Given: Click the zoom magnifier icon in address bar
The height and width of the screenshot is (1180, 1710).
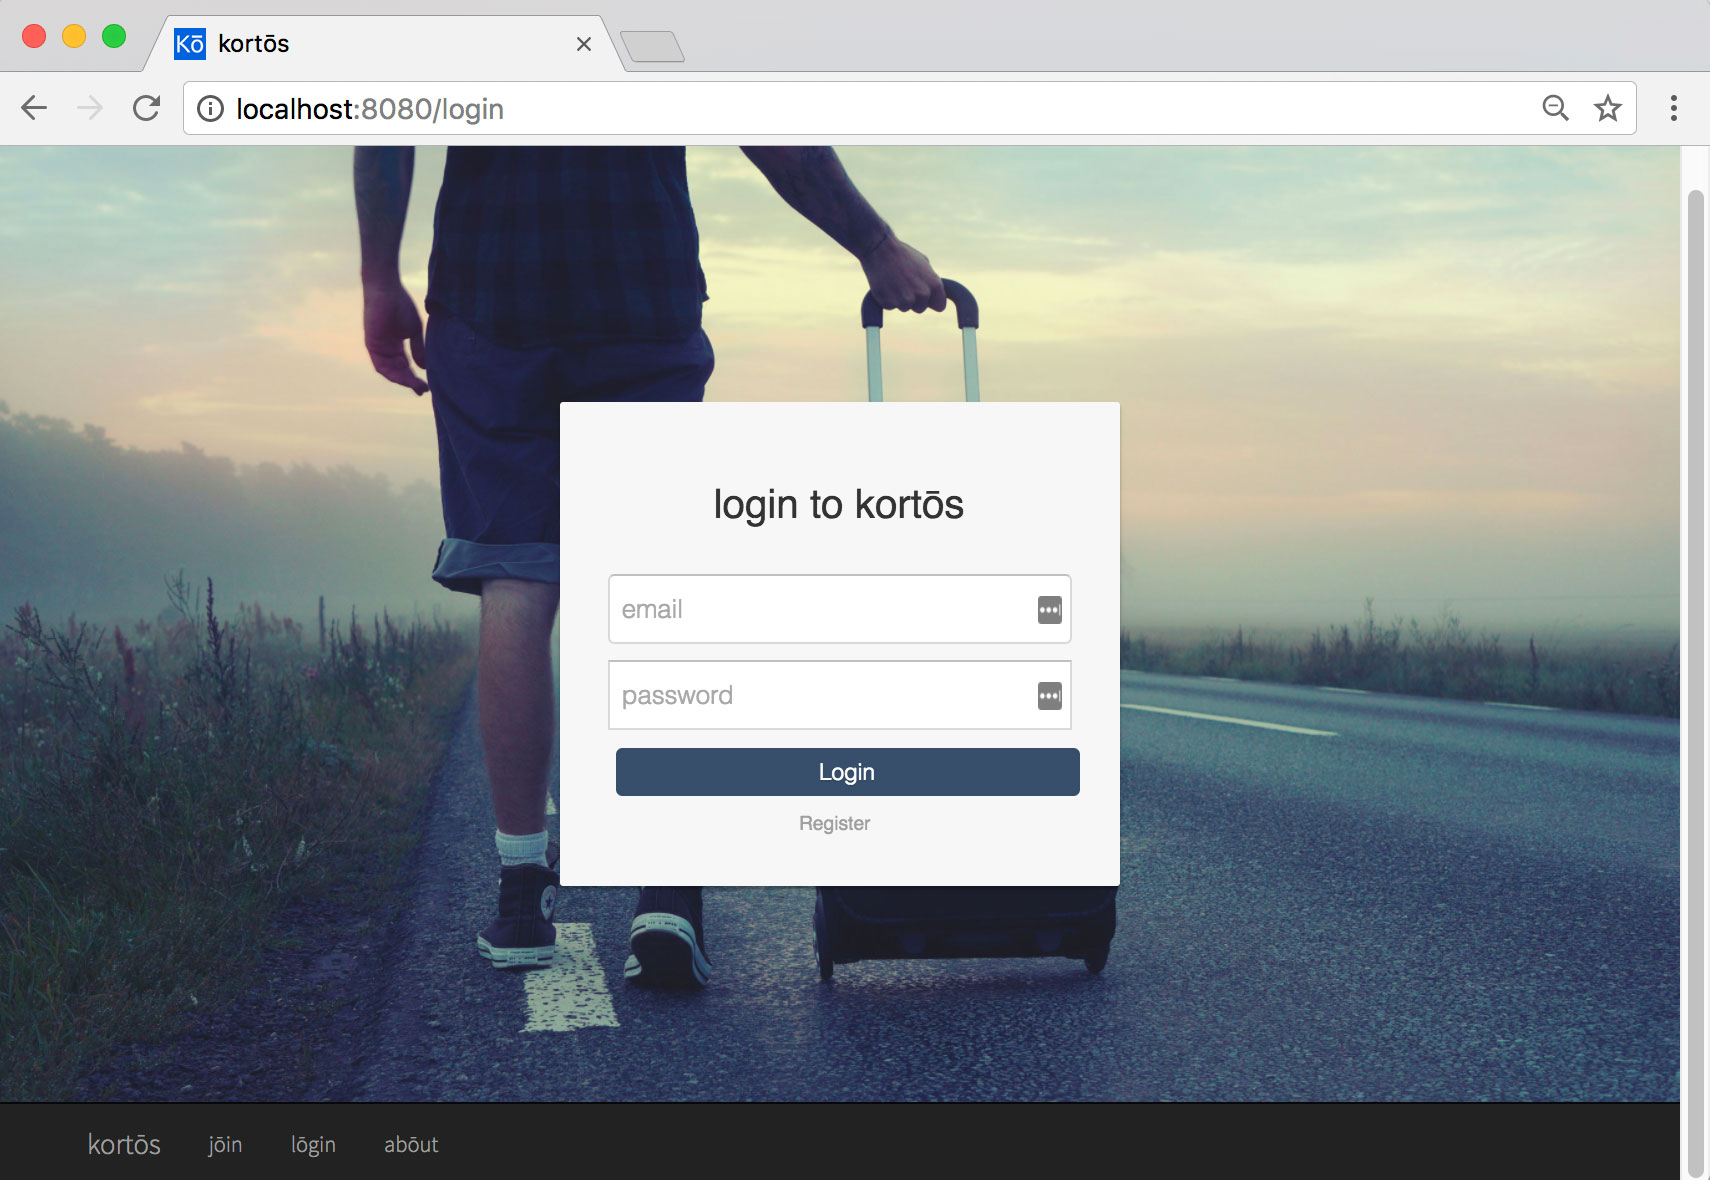Looking at the screenshot, I should pos(1555,108).
